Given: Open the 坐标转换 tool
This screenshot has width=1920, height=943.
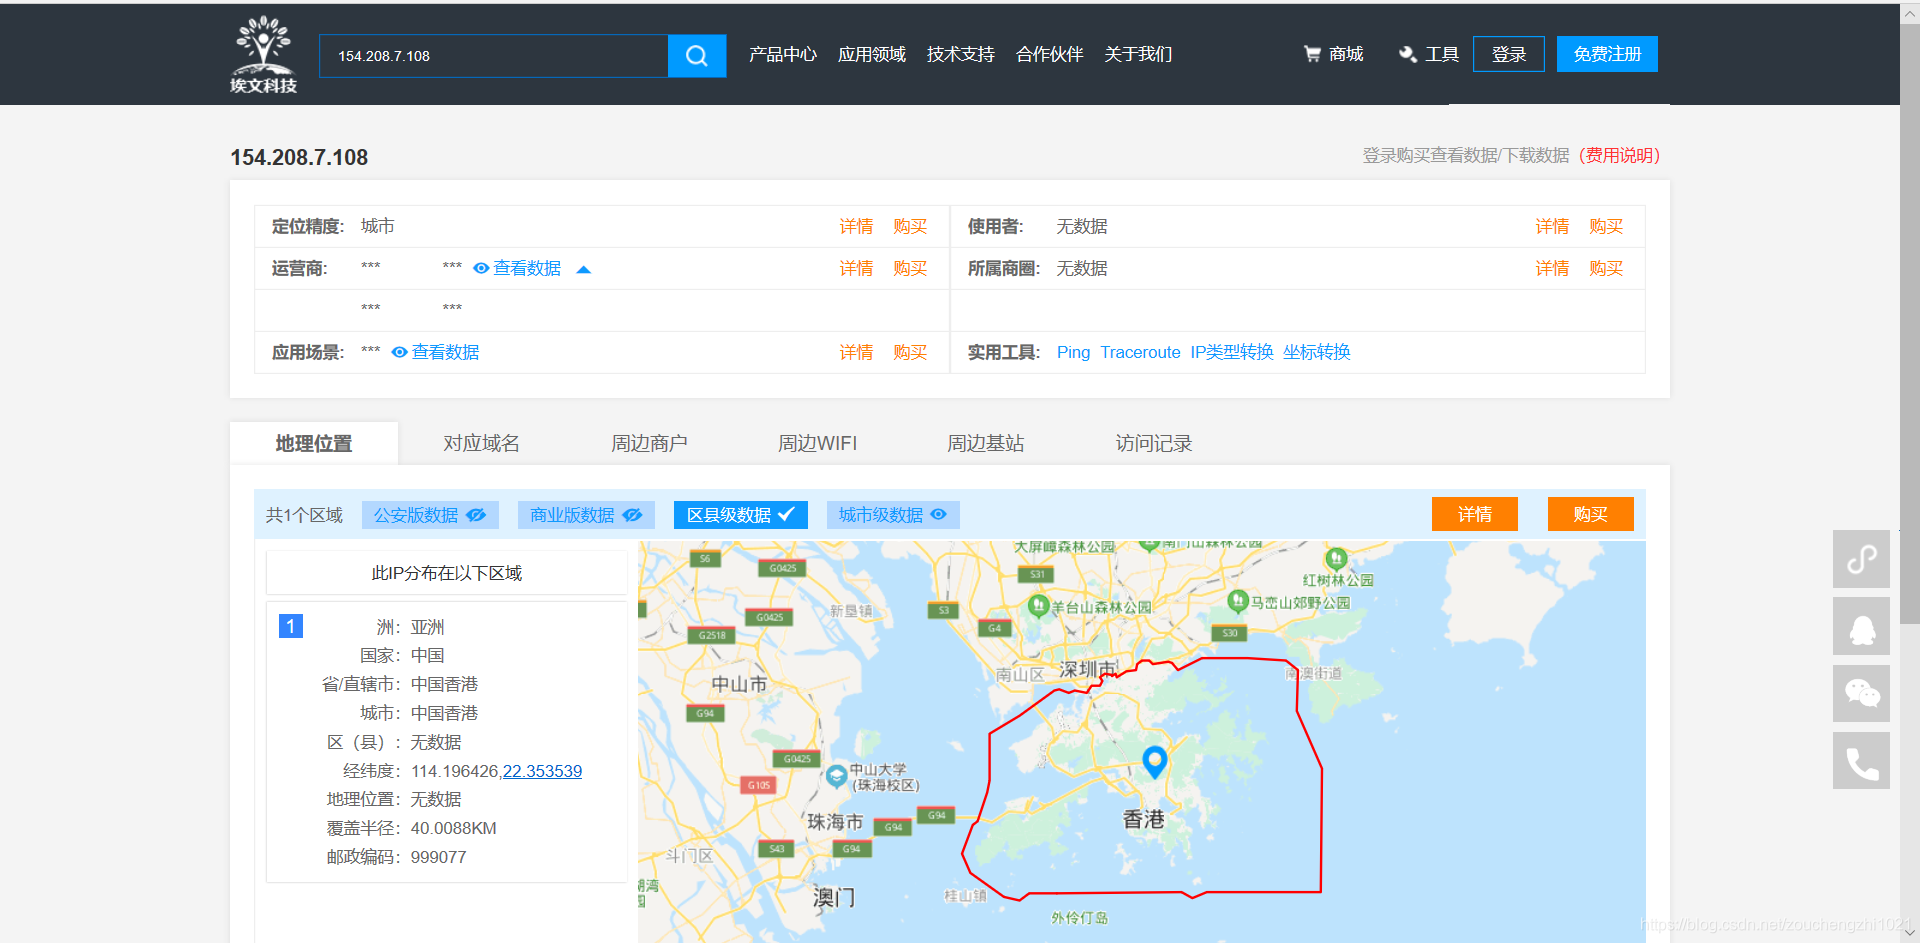Looking at the screenshot, I should [1317, 352].
